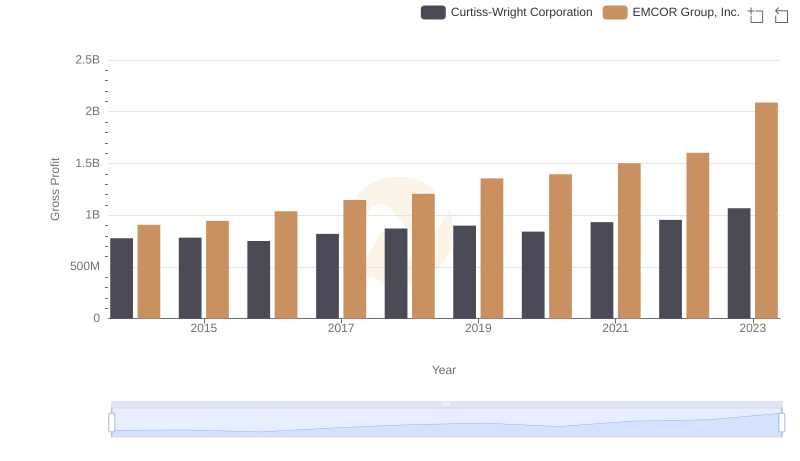Toggle Curtiss-Wright Corporation legend swatch
Screen dimensions: 800x461
(x=433, y=12)
